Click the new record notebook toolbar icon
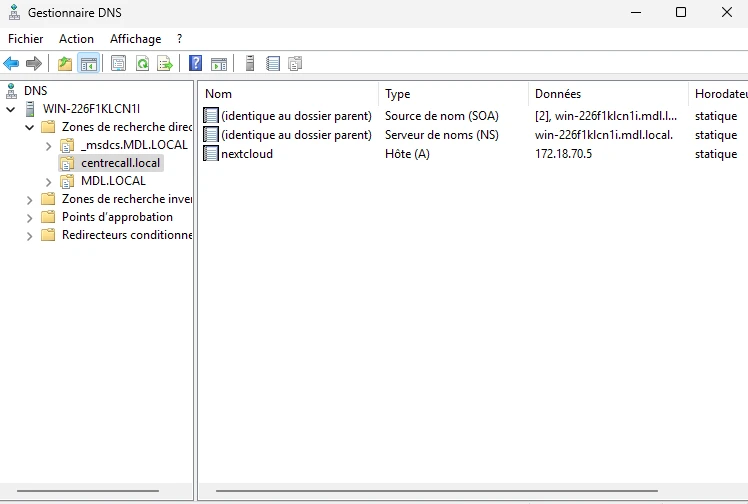Screen dimensions: 748x504 (x=273, y=63)
